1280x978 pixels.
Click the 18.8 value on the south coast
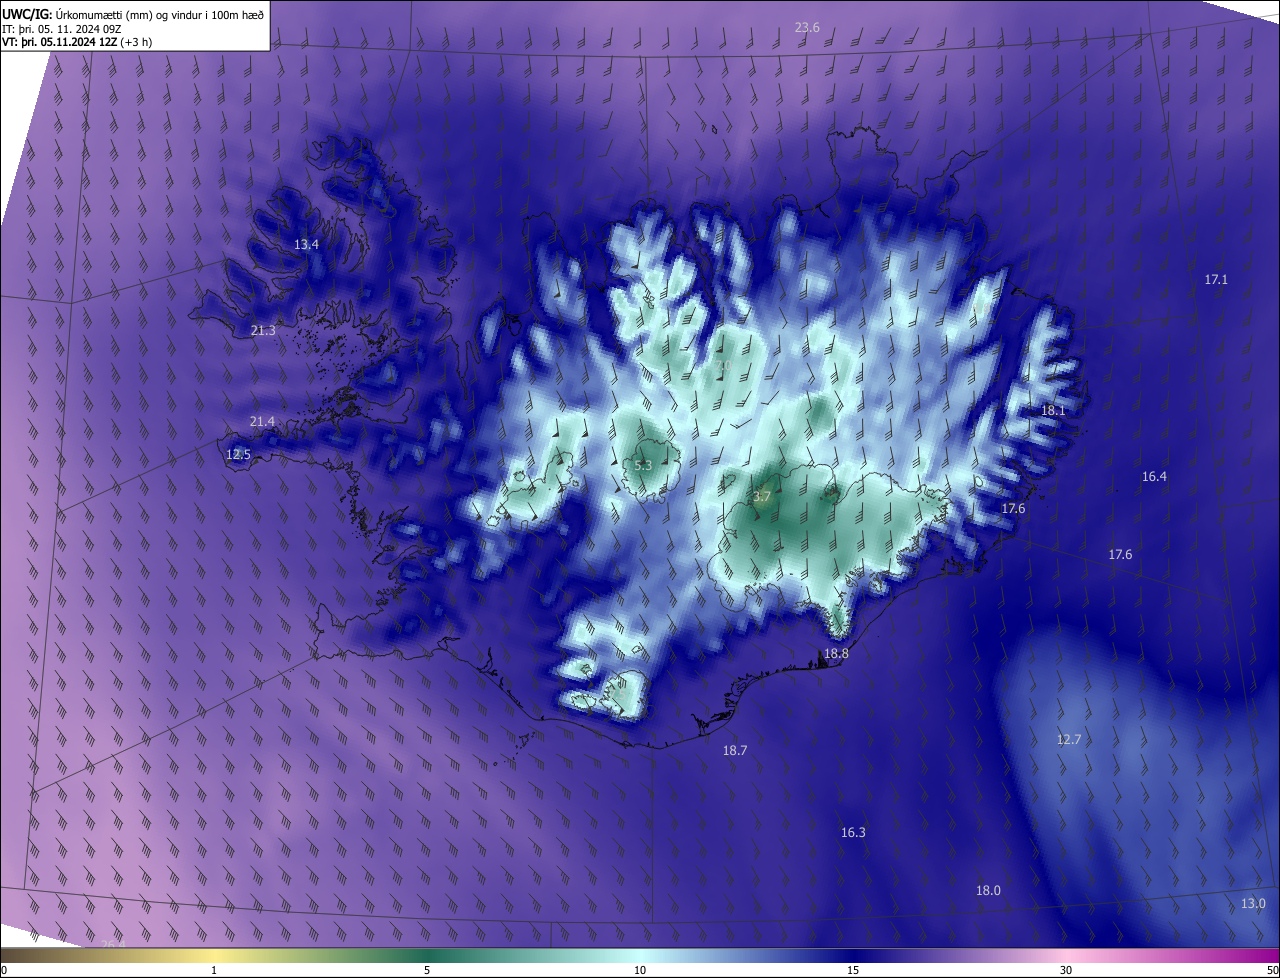click(x=836, y=653)
